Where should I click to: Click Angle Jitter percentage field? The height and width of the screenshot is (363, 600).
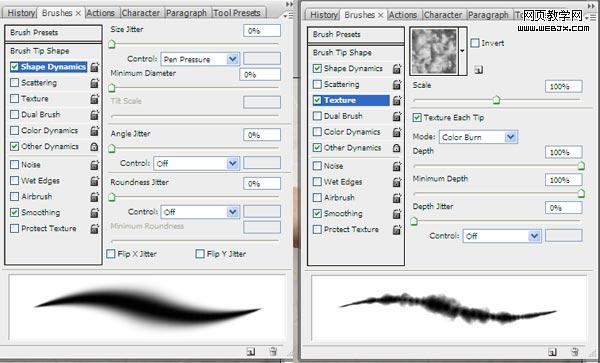[x=262, y=135]
